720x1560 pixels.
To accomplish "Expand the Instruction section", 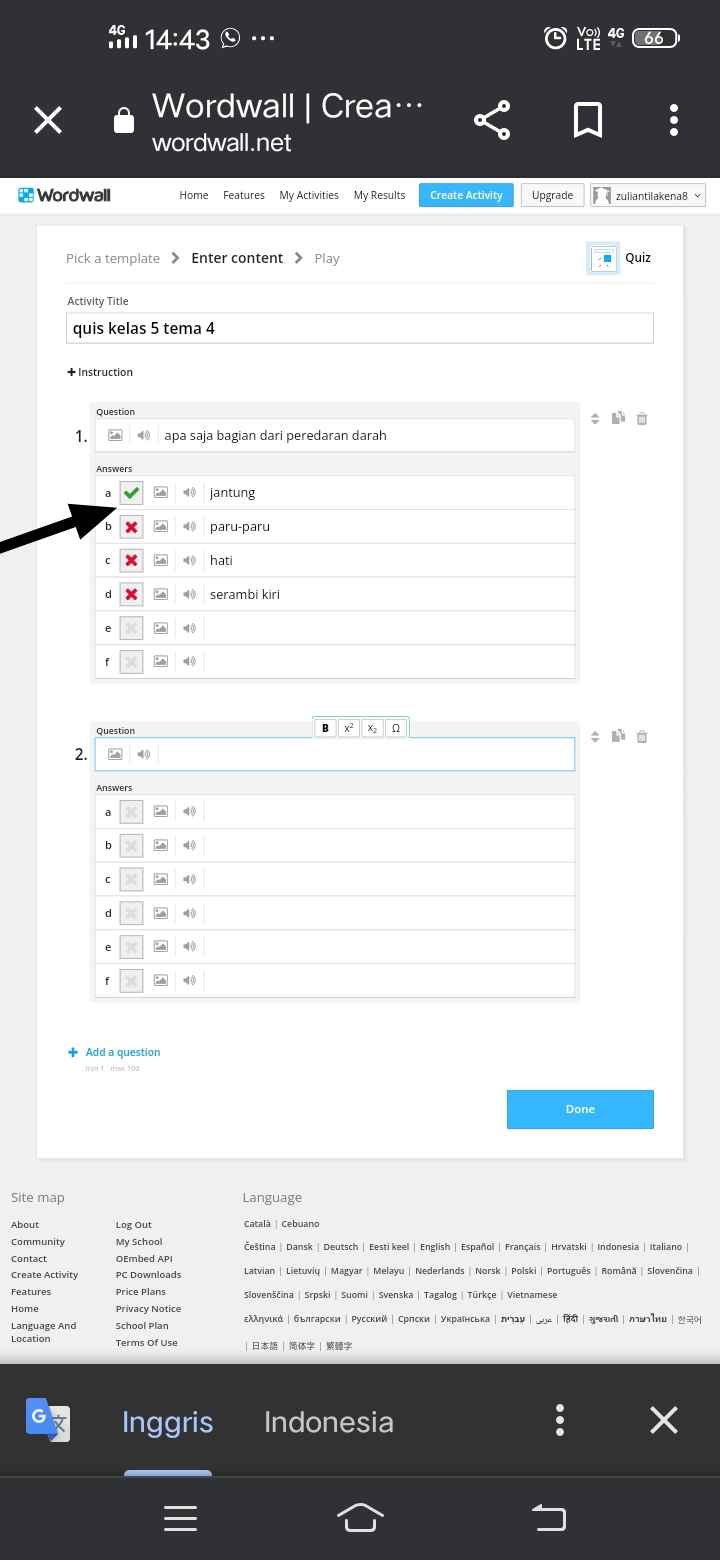I will pyautogui.click(x=100, y=372).
